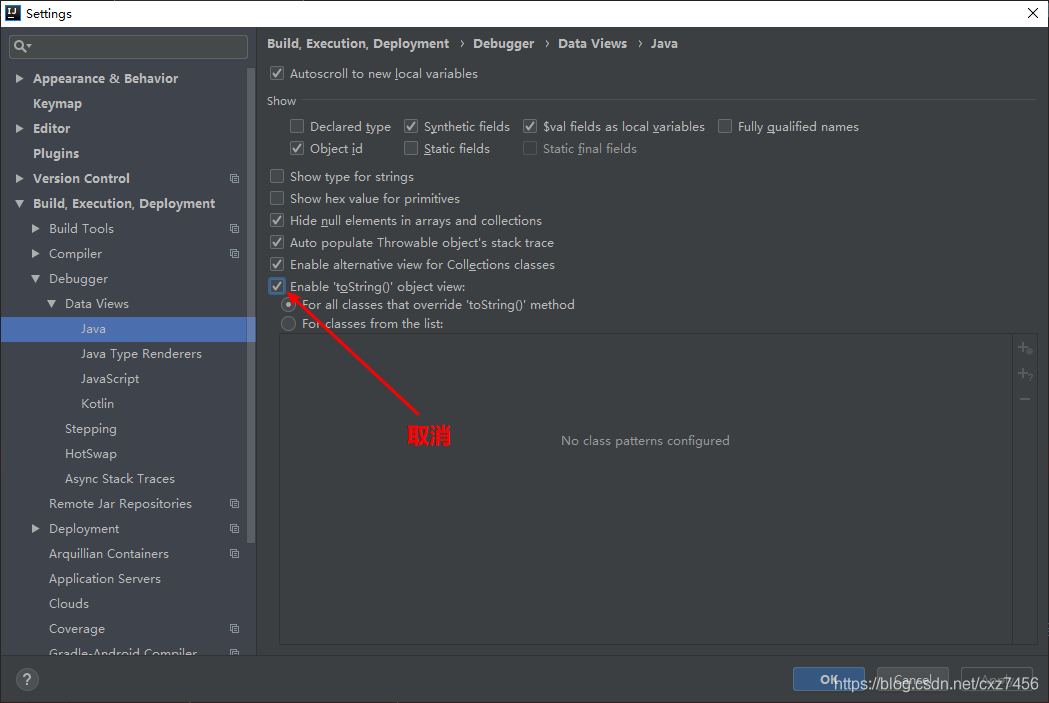Click Build, Execution, Deployment breadcrumb

358,43
